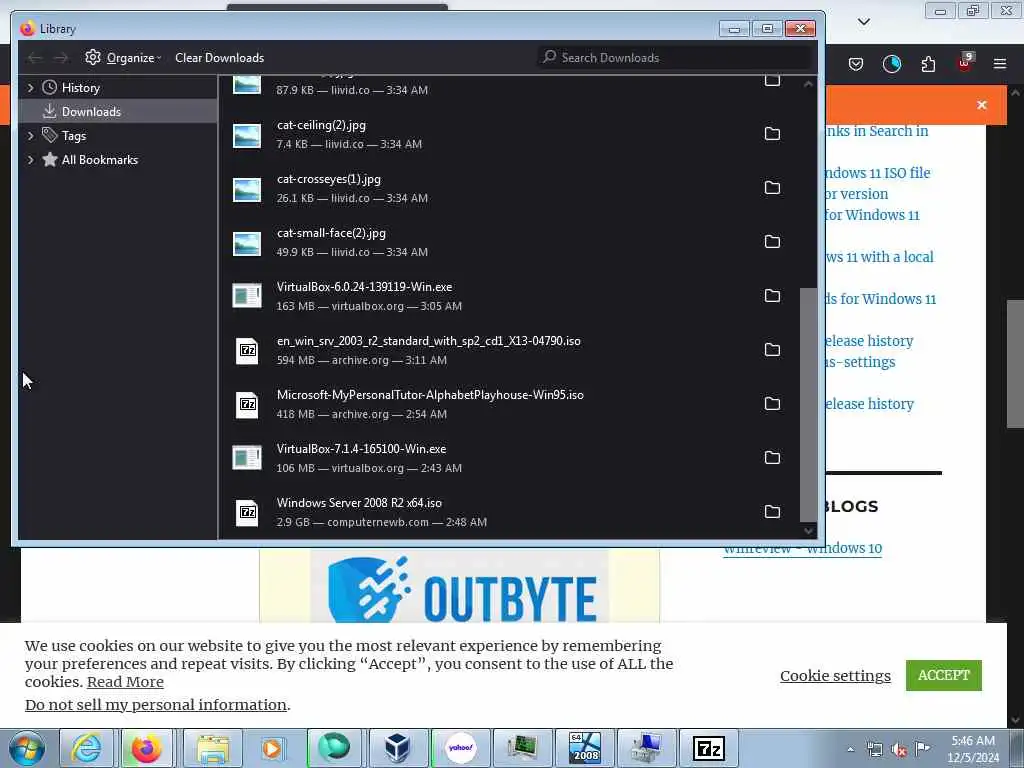This screenshot has height=768, width=1024.
Task: Click the muted volume tray icon
Action: (x=899, y=750)
